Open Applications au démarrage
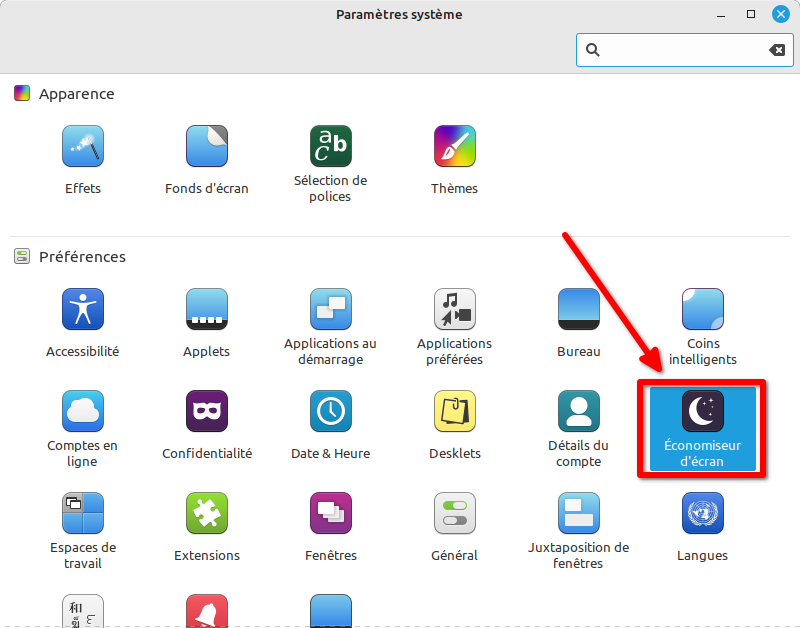The height and width of the screenshot is (628, 800). pos(331,310)
